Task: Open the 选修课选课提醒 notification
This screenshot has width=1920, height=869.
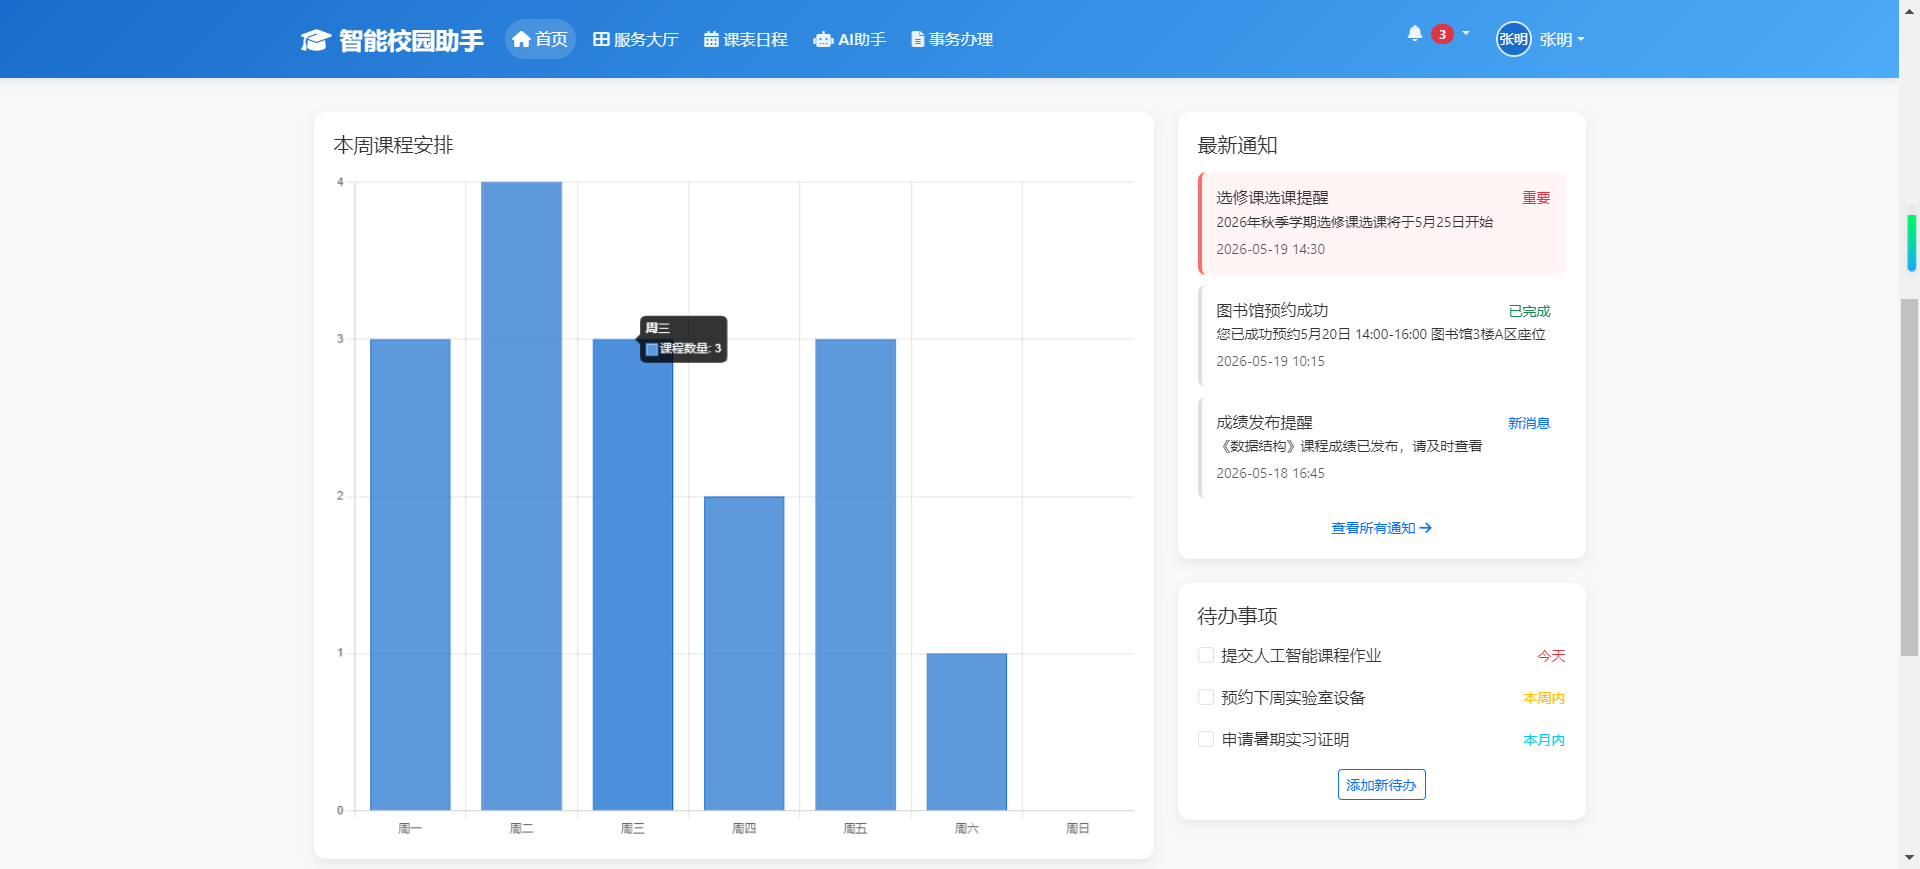Action: tap(1382, 223)
